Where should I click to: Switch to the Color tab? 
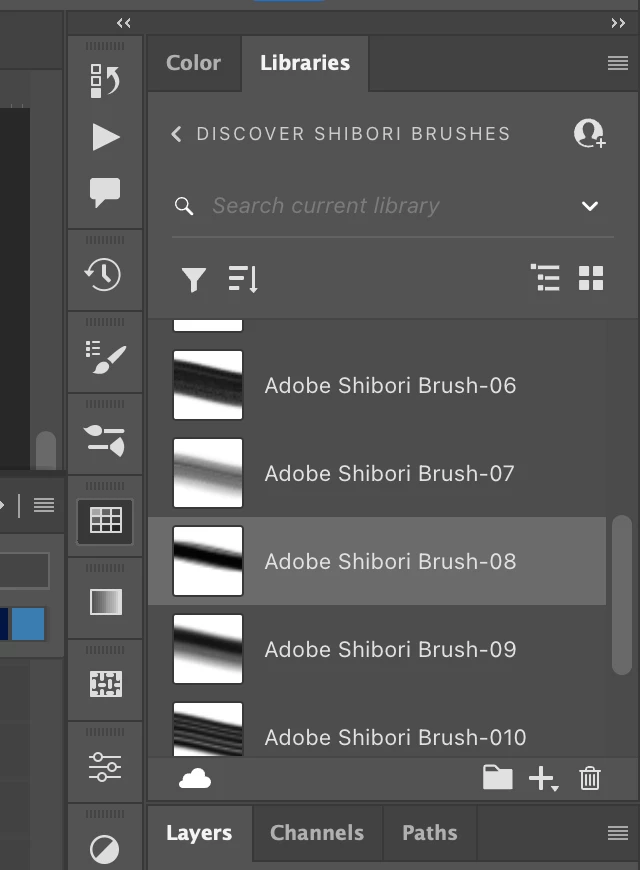pyautogui.click(x=194, y=63)
